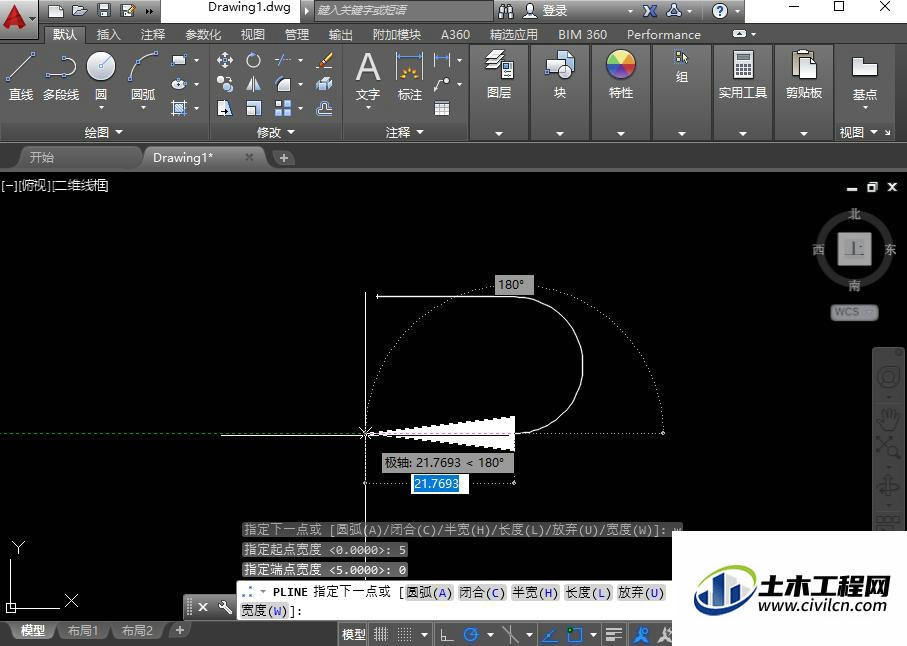Toggle object snap in status bar

(574, 634)
